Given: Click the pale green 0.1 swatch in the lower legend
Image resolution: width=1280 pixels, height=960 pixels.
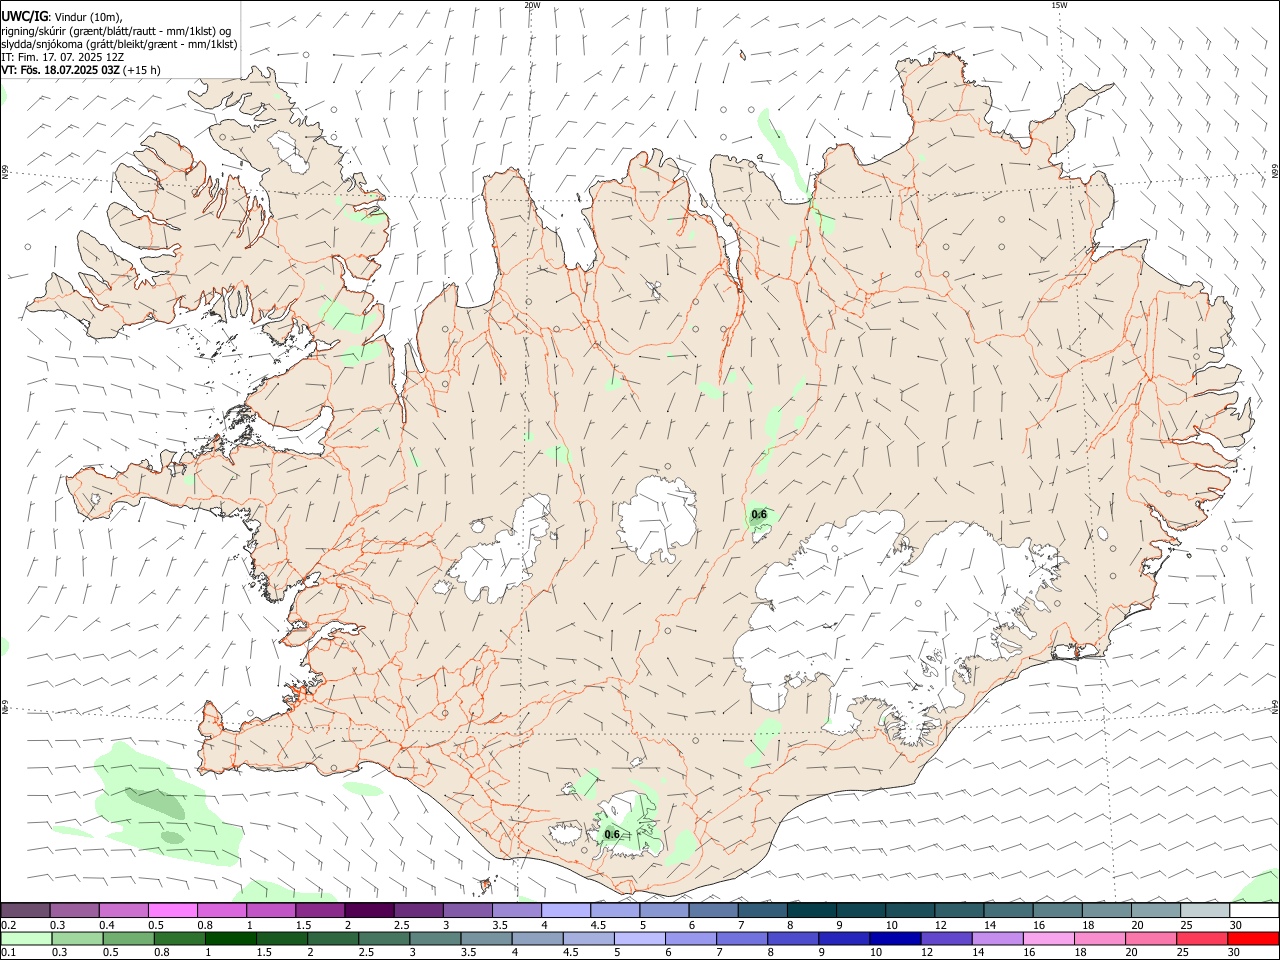Looking at the screenshot, I should click(x=26, y=939).
